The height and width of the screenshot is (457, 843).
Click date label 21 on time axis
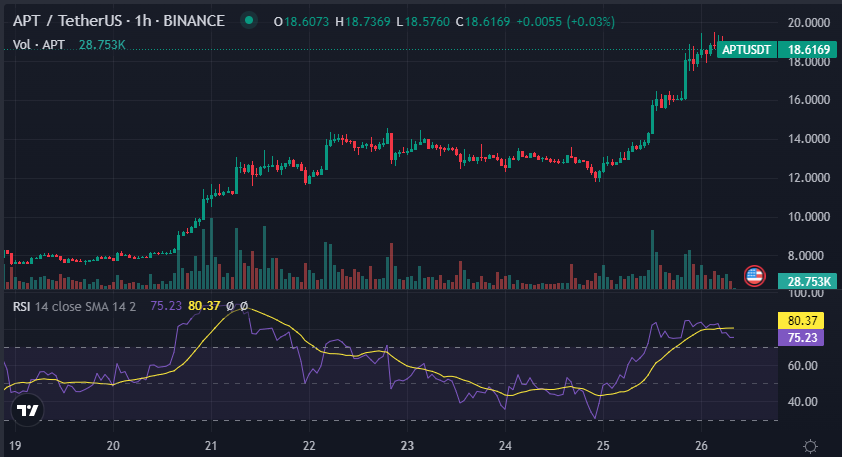(x=211, y=446)
